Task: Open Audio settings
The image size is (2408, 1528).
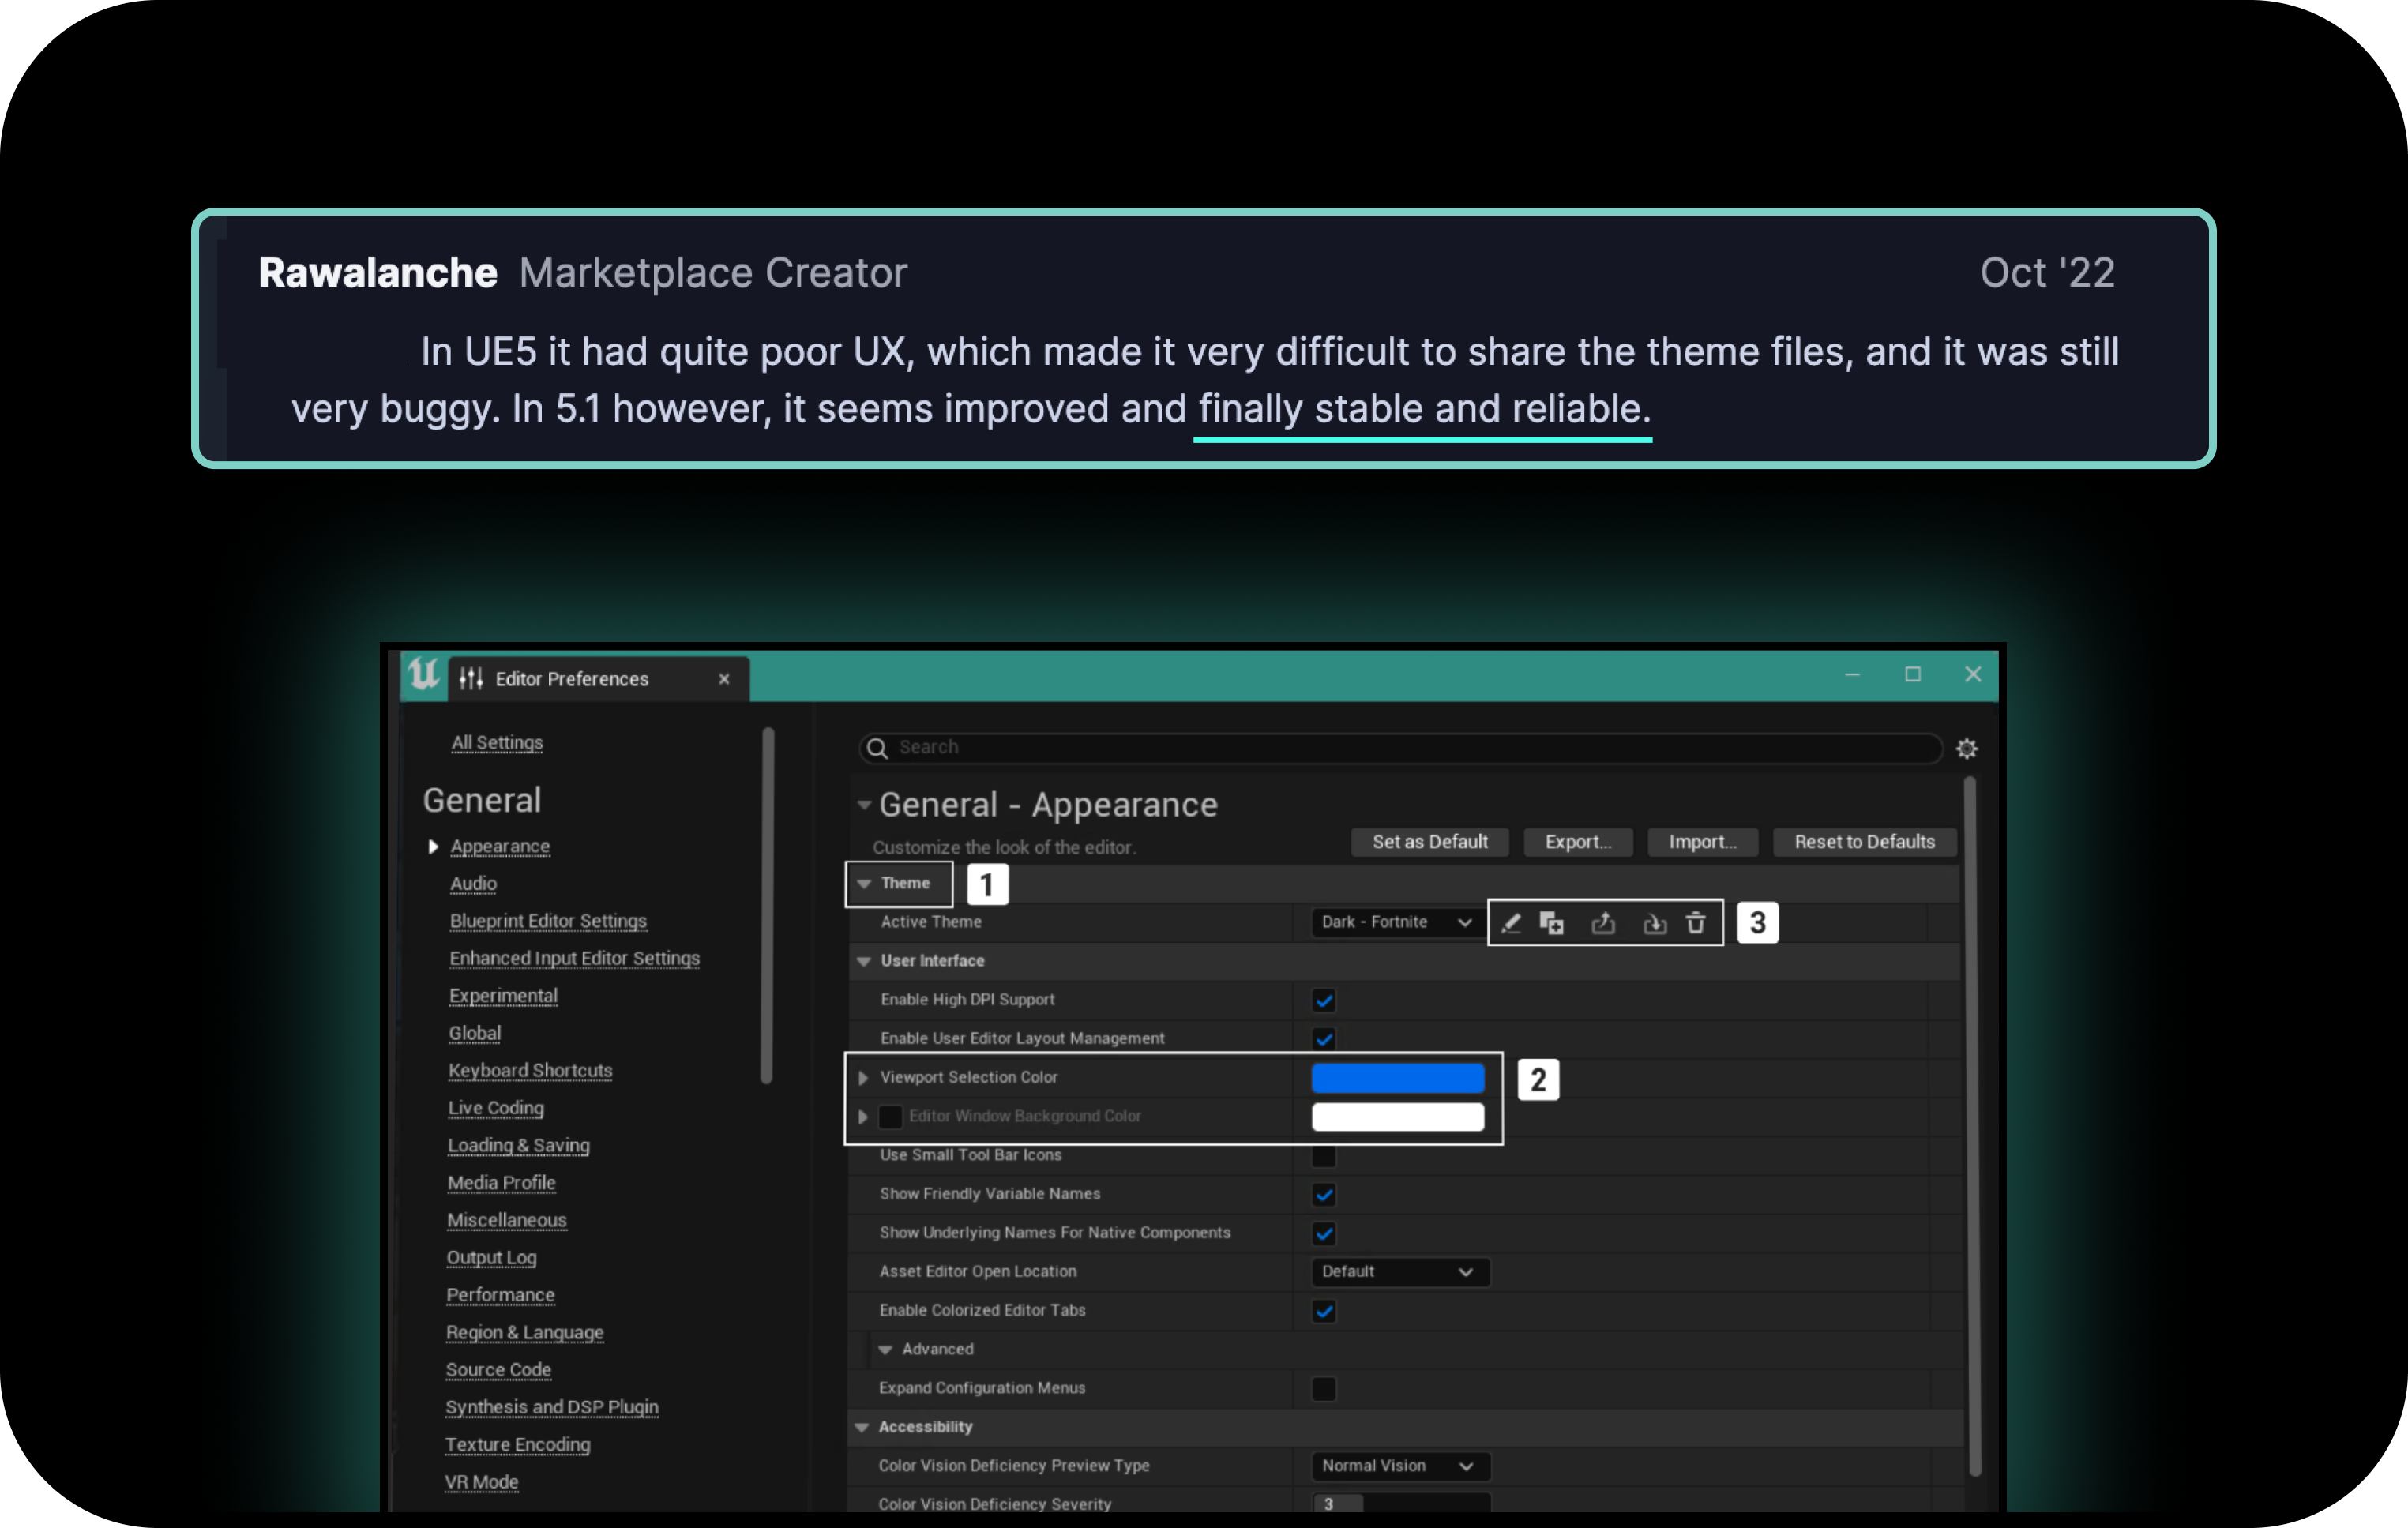Action: coord(473,884)
